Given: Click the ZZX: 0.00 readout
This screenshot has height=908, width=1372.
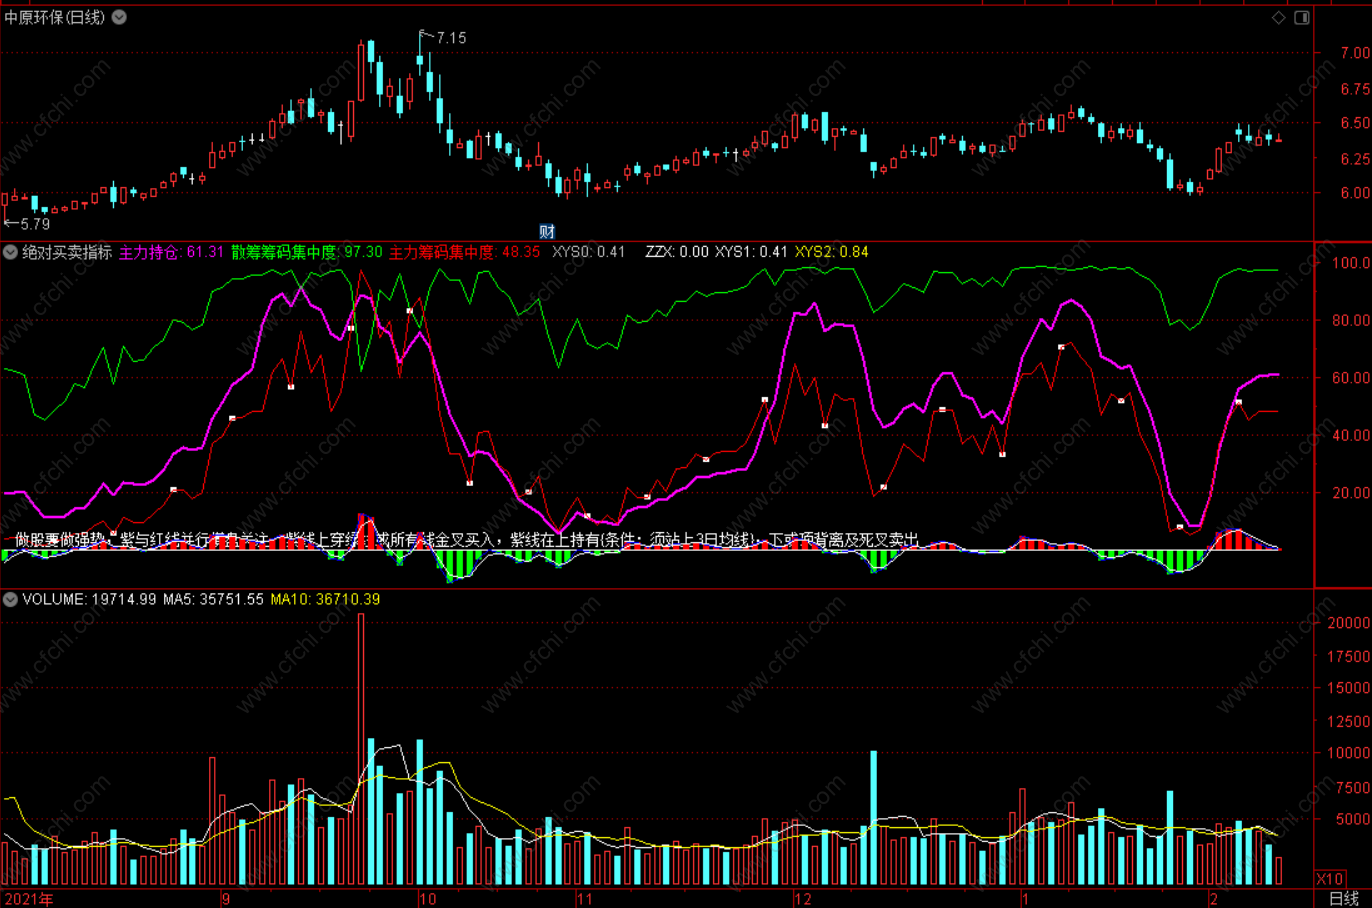Looking at the screenshot, I should (677, 252).
